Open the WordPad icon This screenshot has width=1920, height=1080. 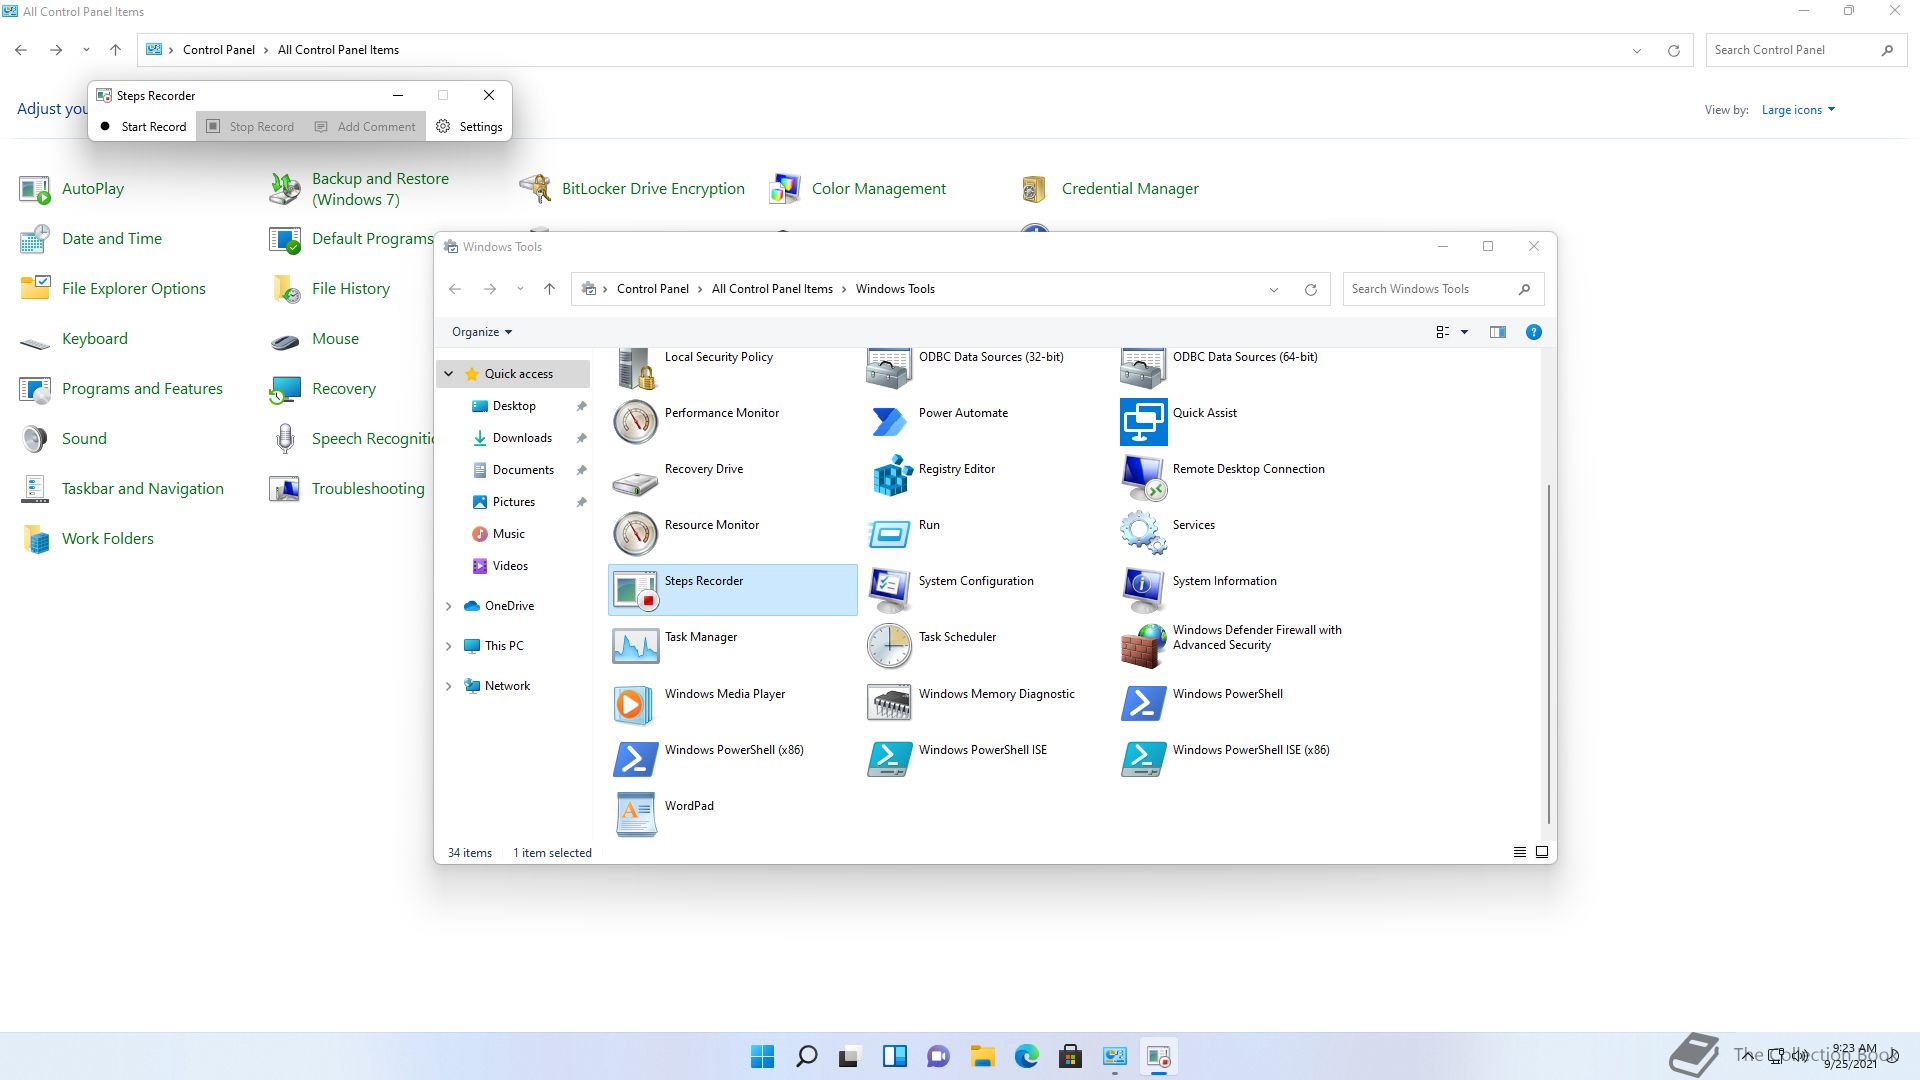pyautogui.click(x=635, y=815)
